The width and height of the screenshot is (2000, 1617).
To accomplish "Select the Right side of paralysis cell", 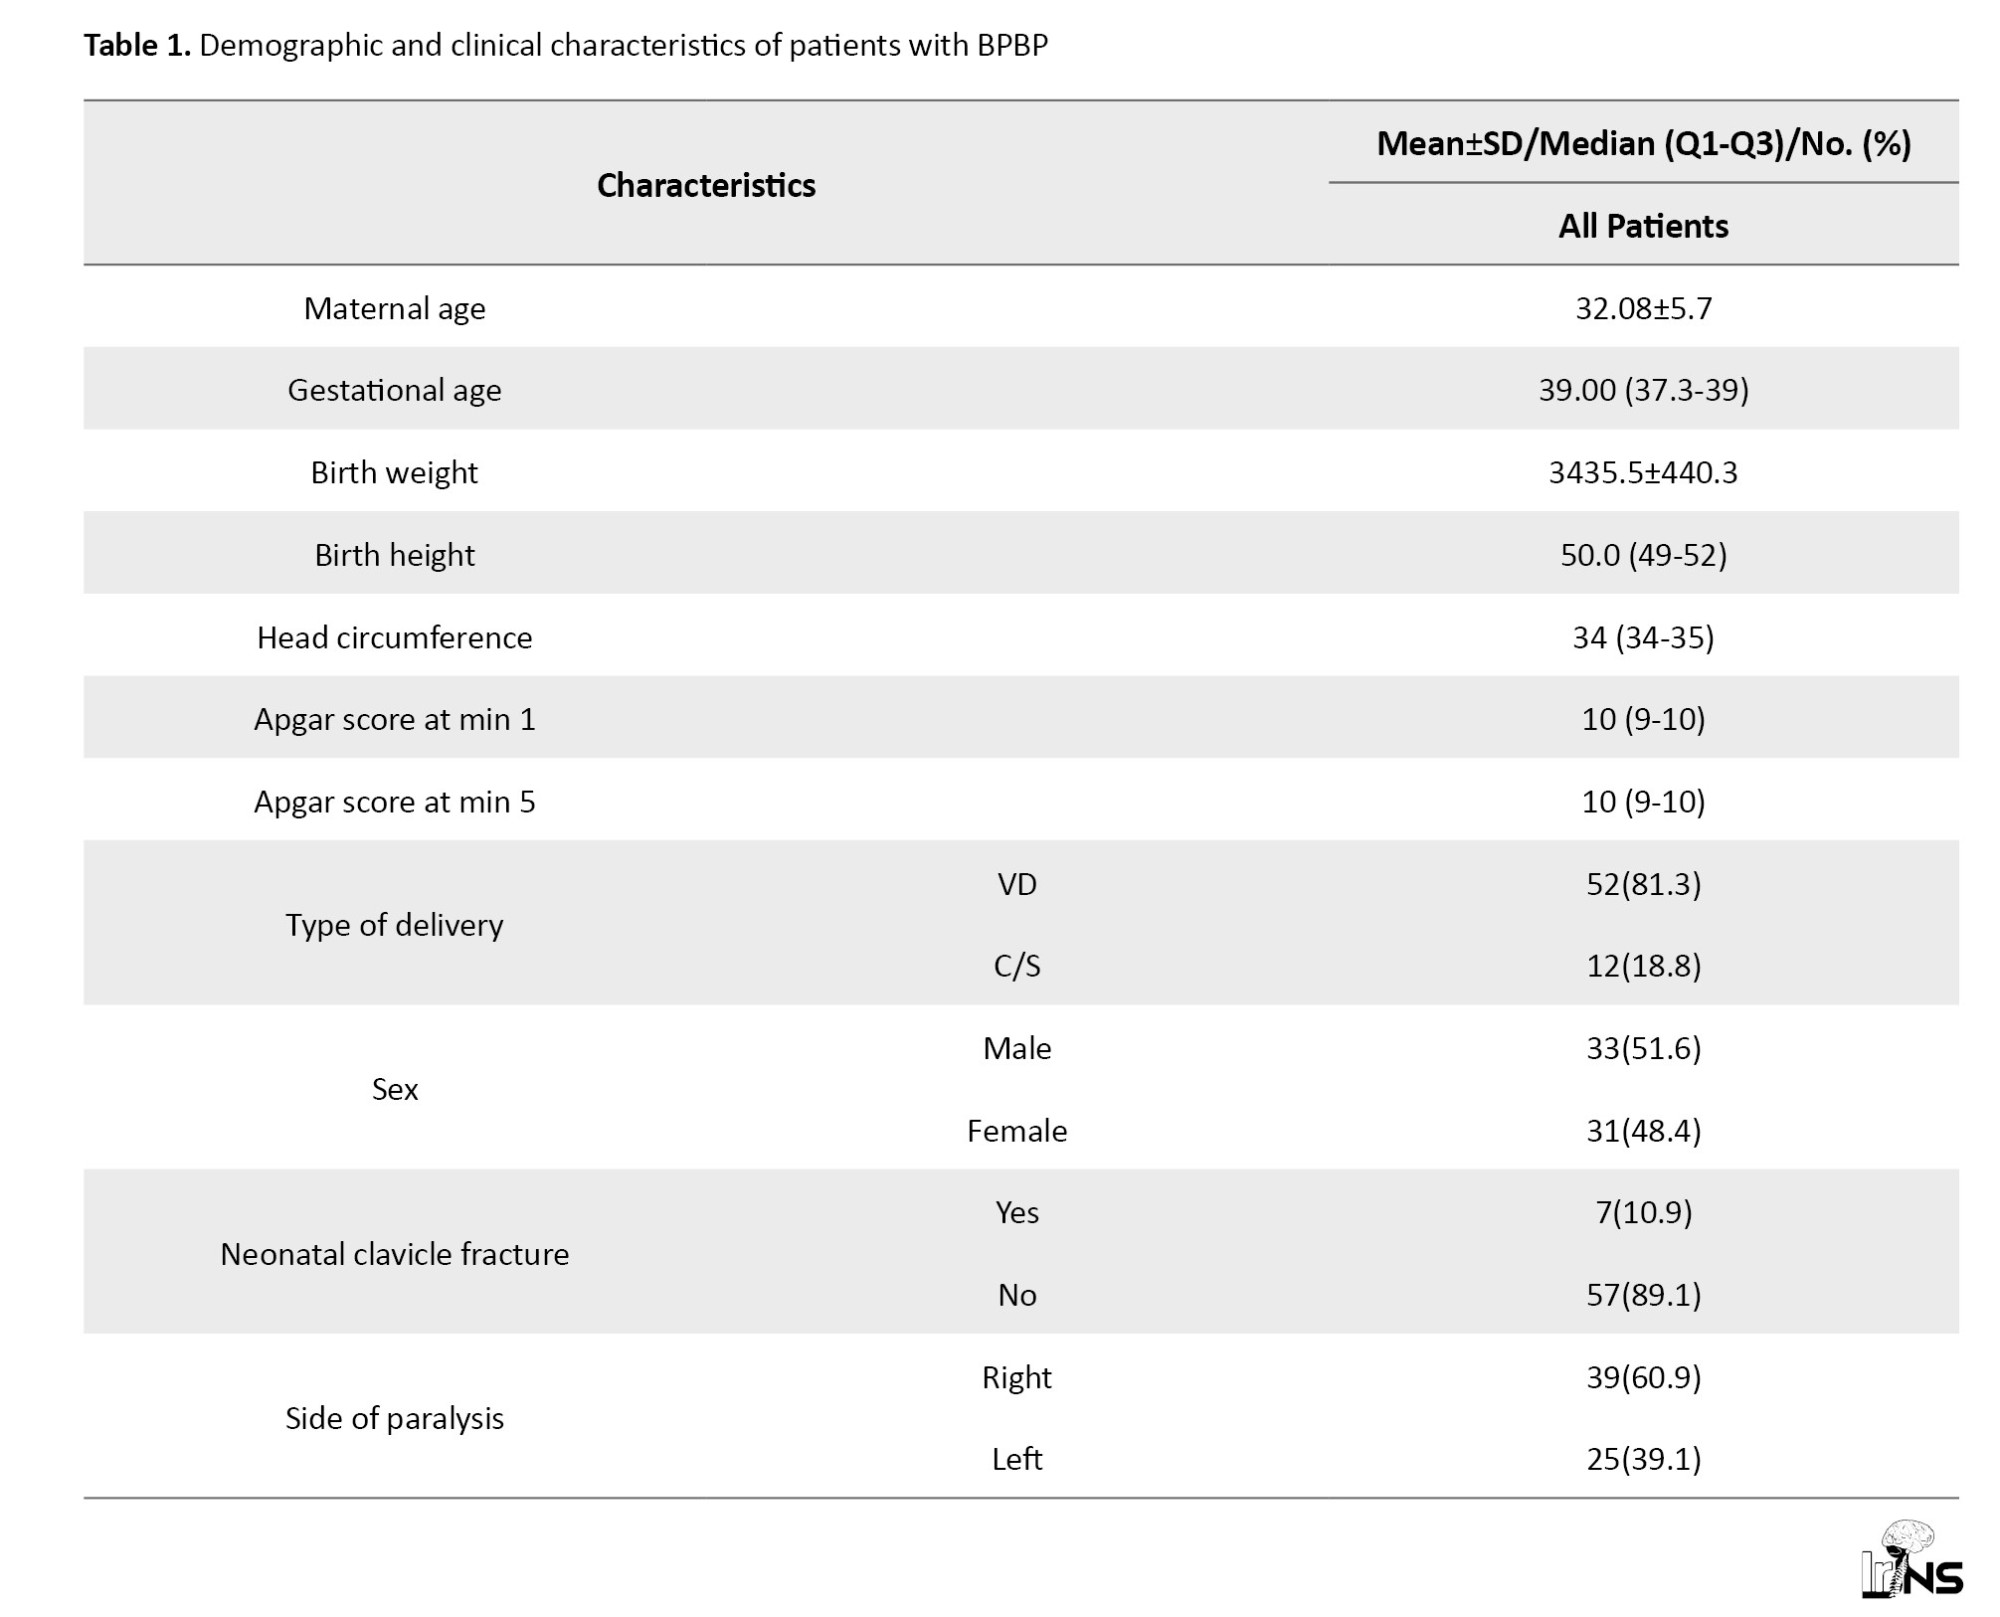I will pos(1017,1378).
